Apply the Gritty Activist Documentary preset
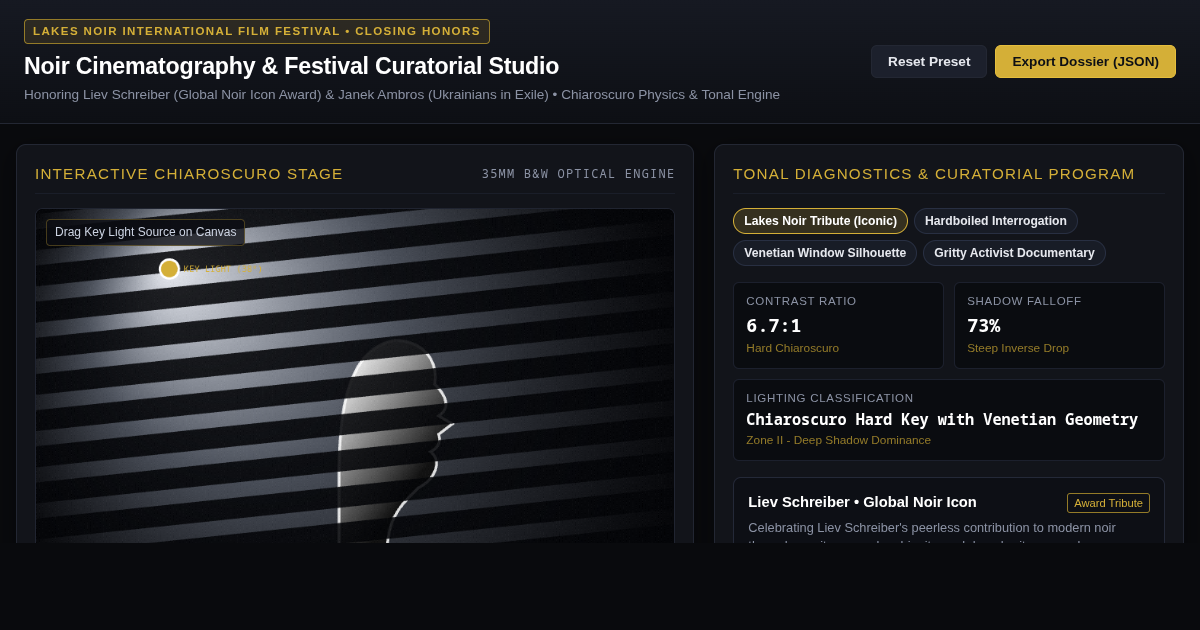 coord(1014,253)
